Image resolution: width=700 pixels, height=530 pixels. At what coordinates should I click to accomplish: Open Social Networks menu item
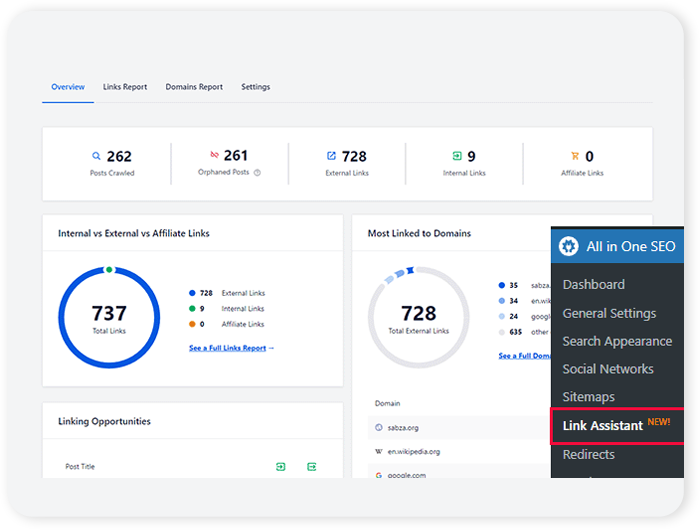pos(608,369)
